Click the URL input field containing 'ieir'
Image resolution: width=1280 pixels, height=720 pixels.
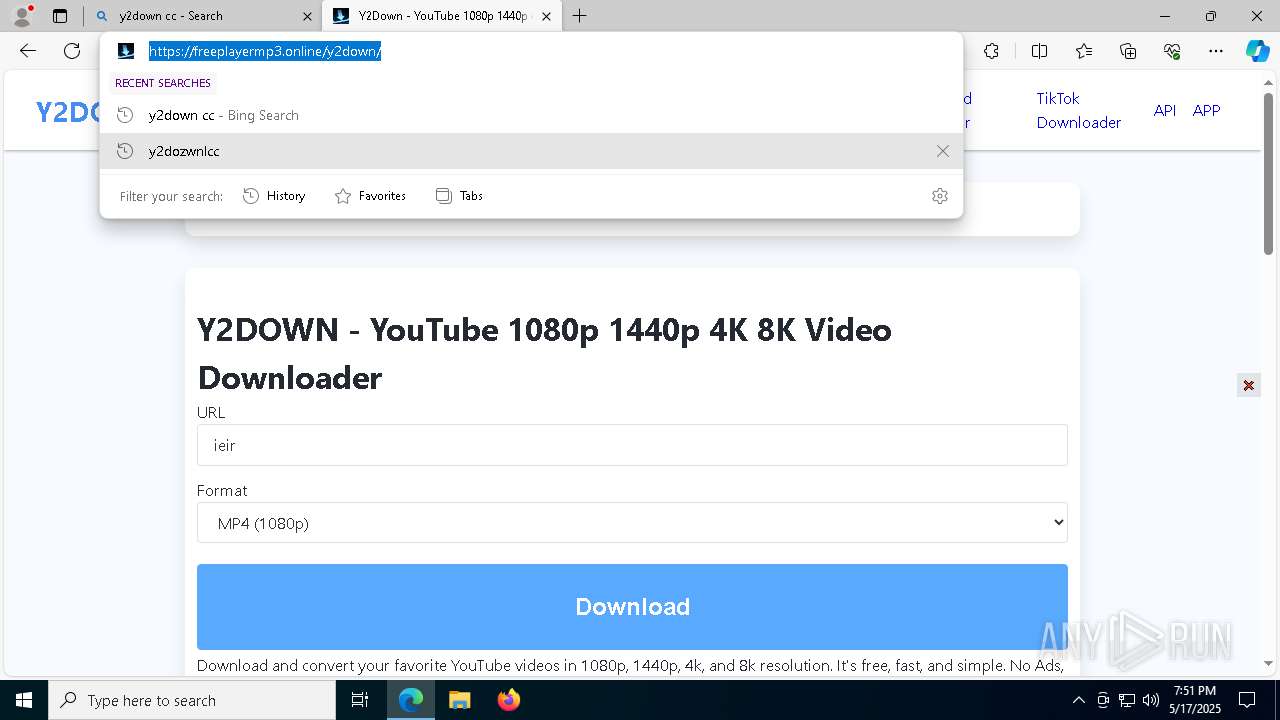[x=632, y=445]
